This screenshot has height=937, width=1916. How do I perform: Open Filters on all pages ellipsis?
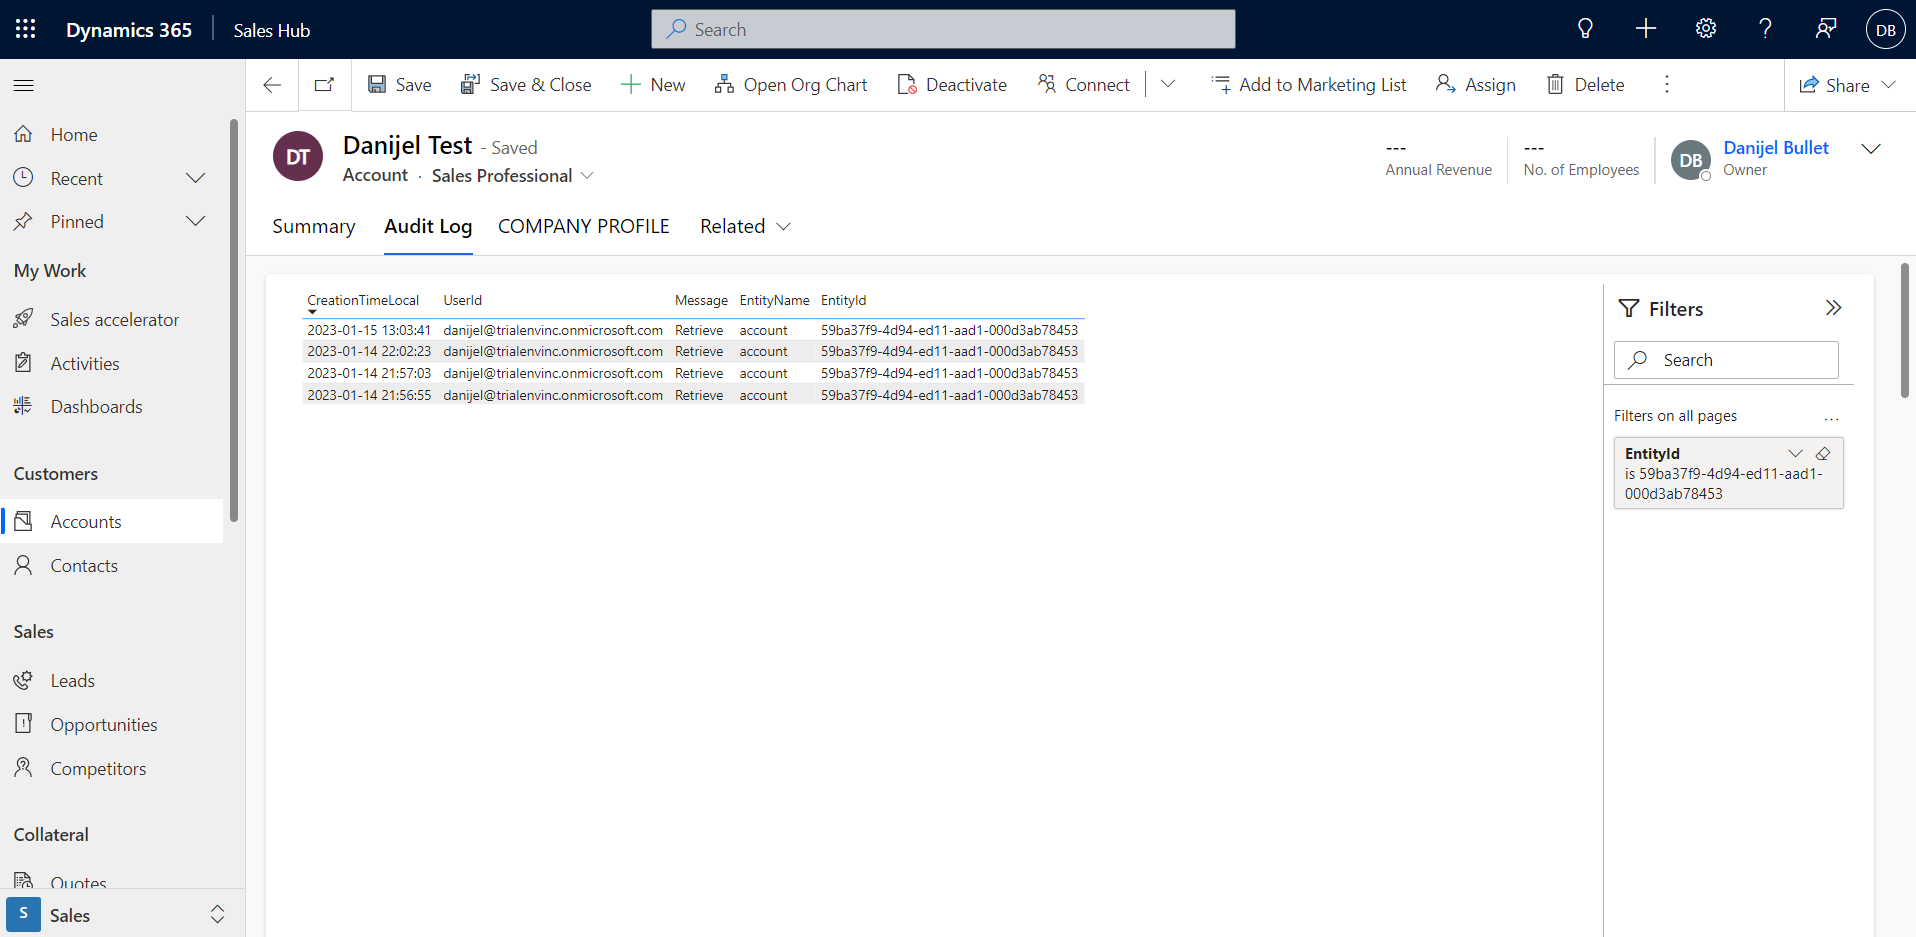[1831, 417]
